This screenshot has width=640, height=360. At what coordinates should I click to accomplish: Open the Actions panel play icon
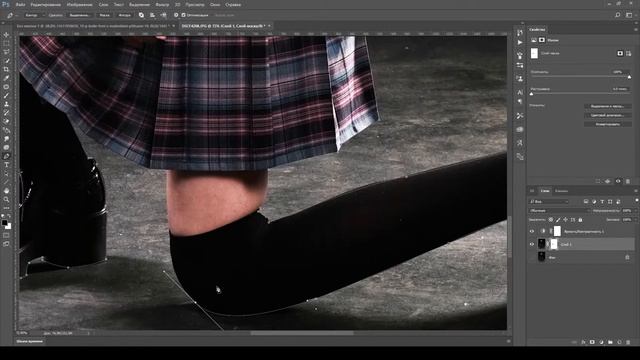(x=520, y=42)
